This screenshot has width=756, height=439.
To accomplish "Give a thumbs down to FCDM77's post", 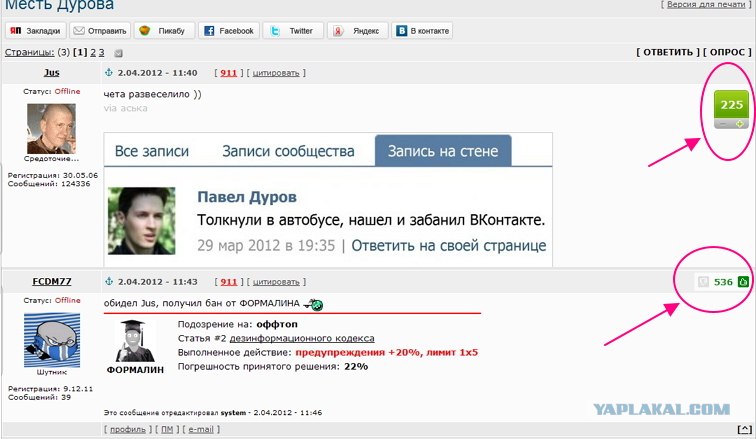I will tap(703, 281).
